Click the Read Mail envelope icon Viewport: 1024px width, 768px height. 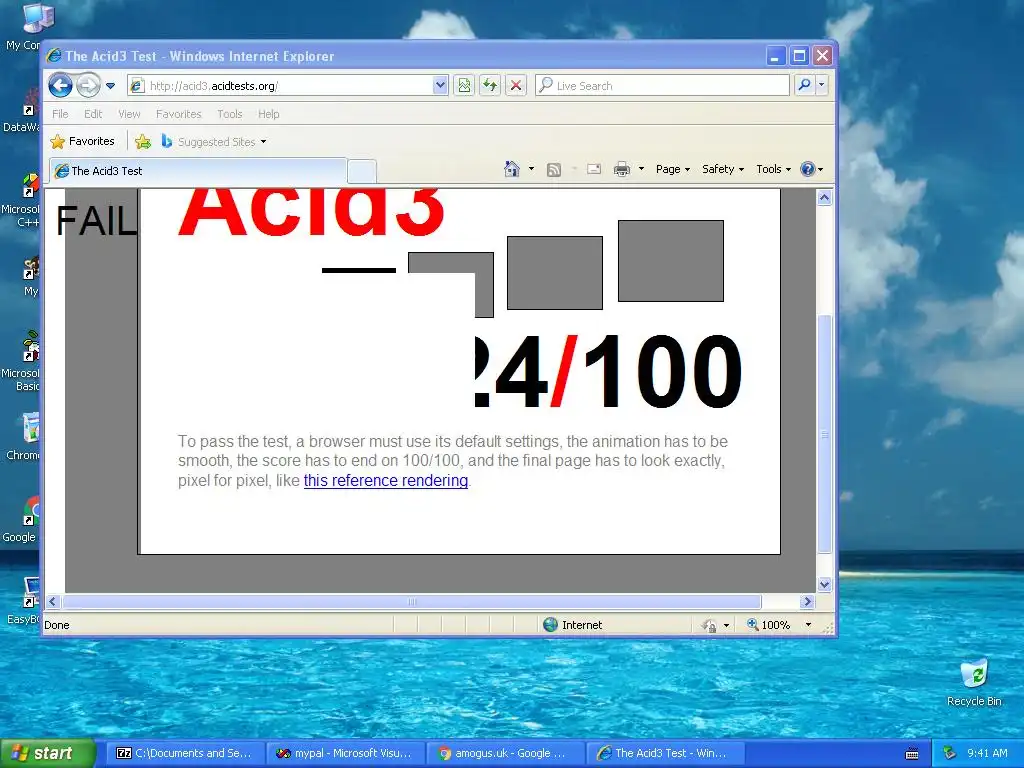594,169
